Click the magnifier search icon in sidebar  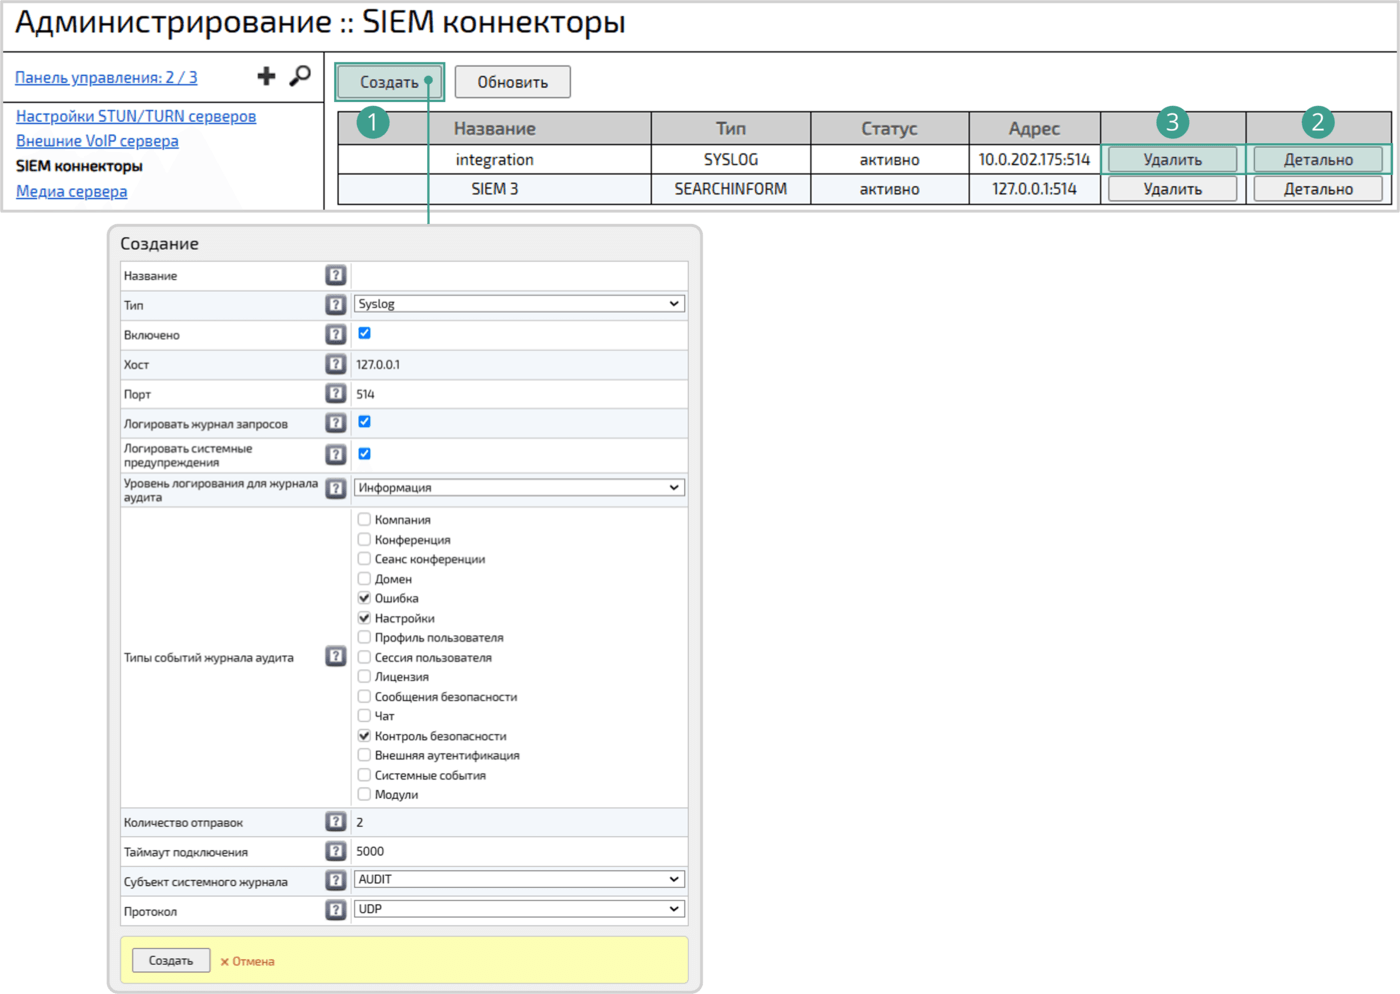click(299, 75)
